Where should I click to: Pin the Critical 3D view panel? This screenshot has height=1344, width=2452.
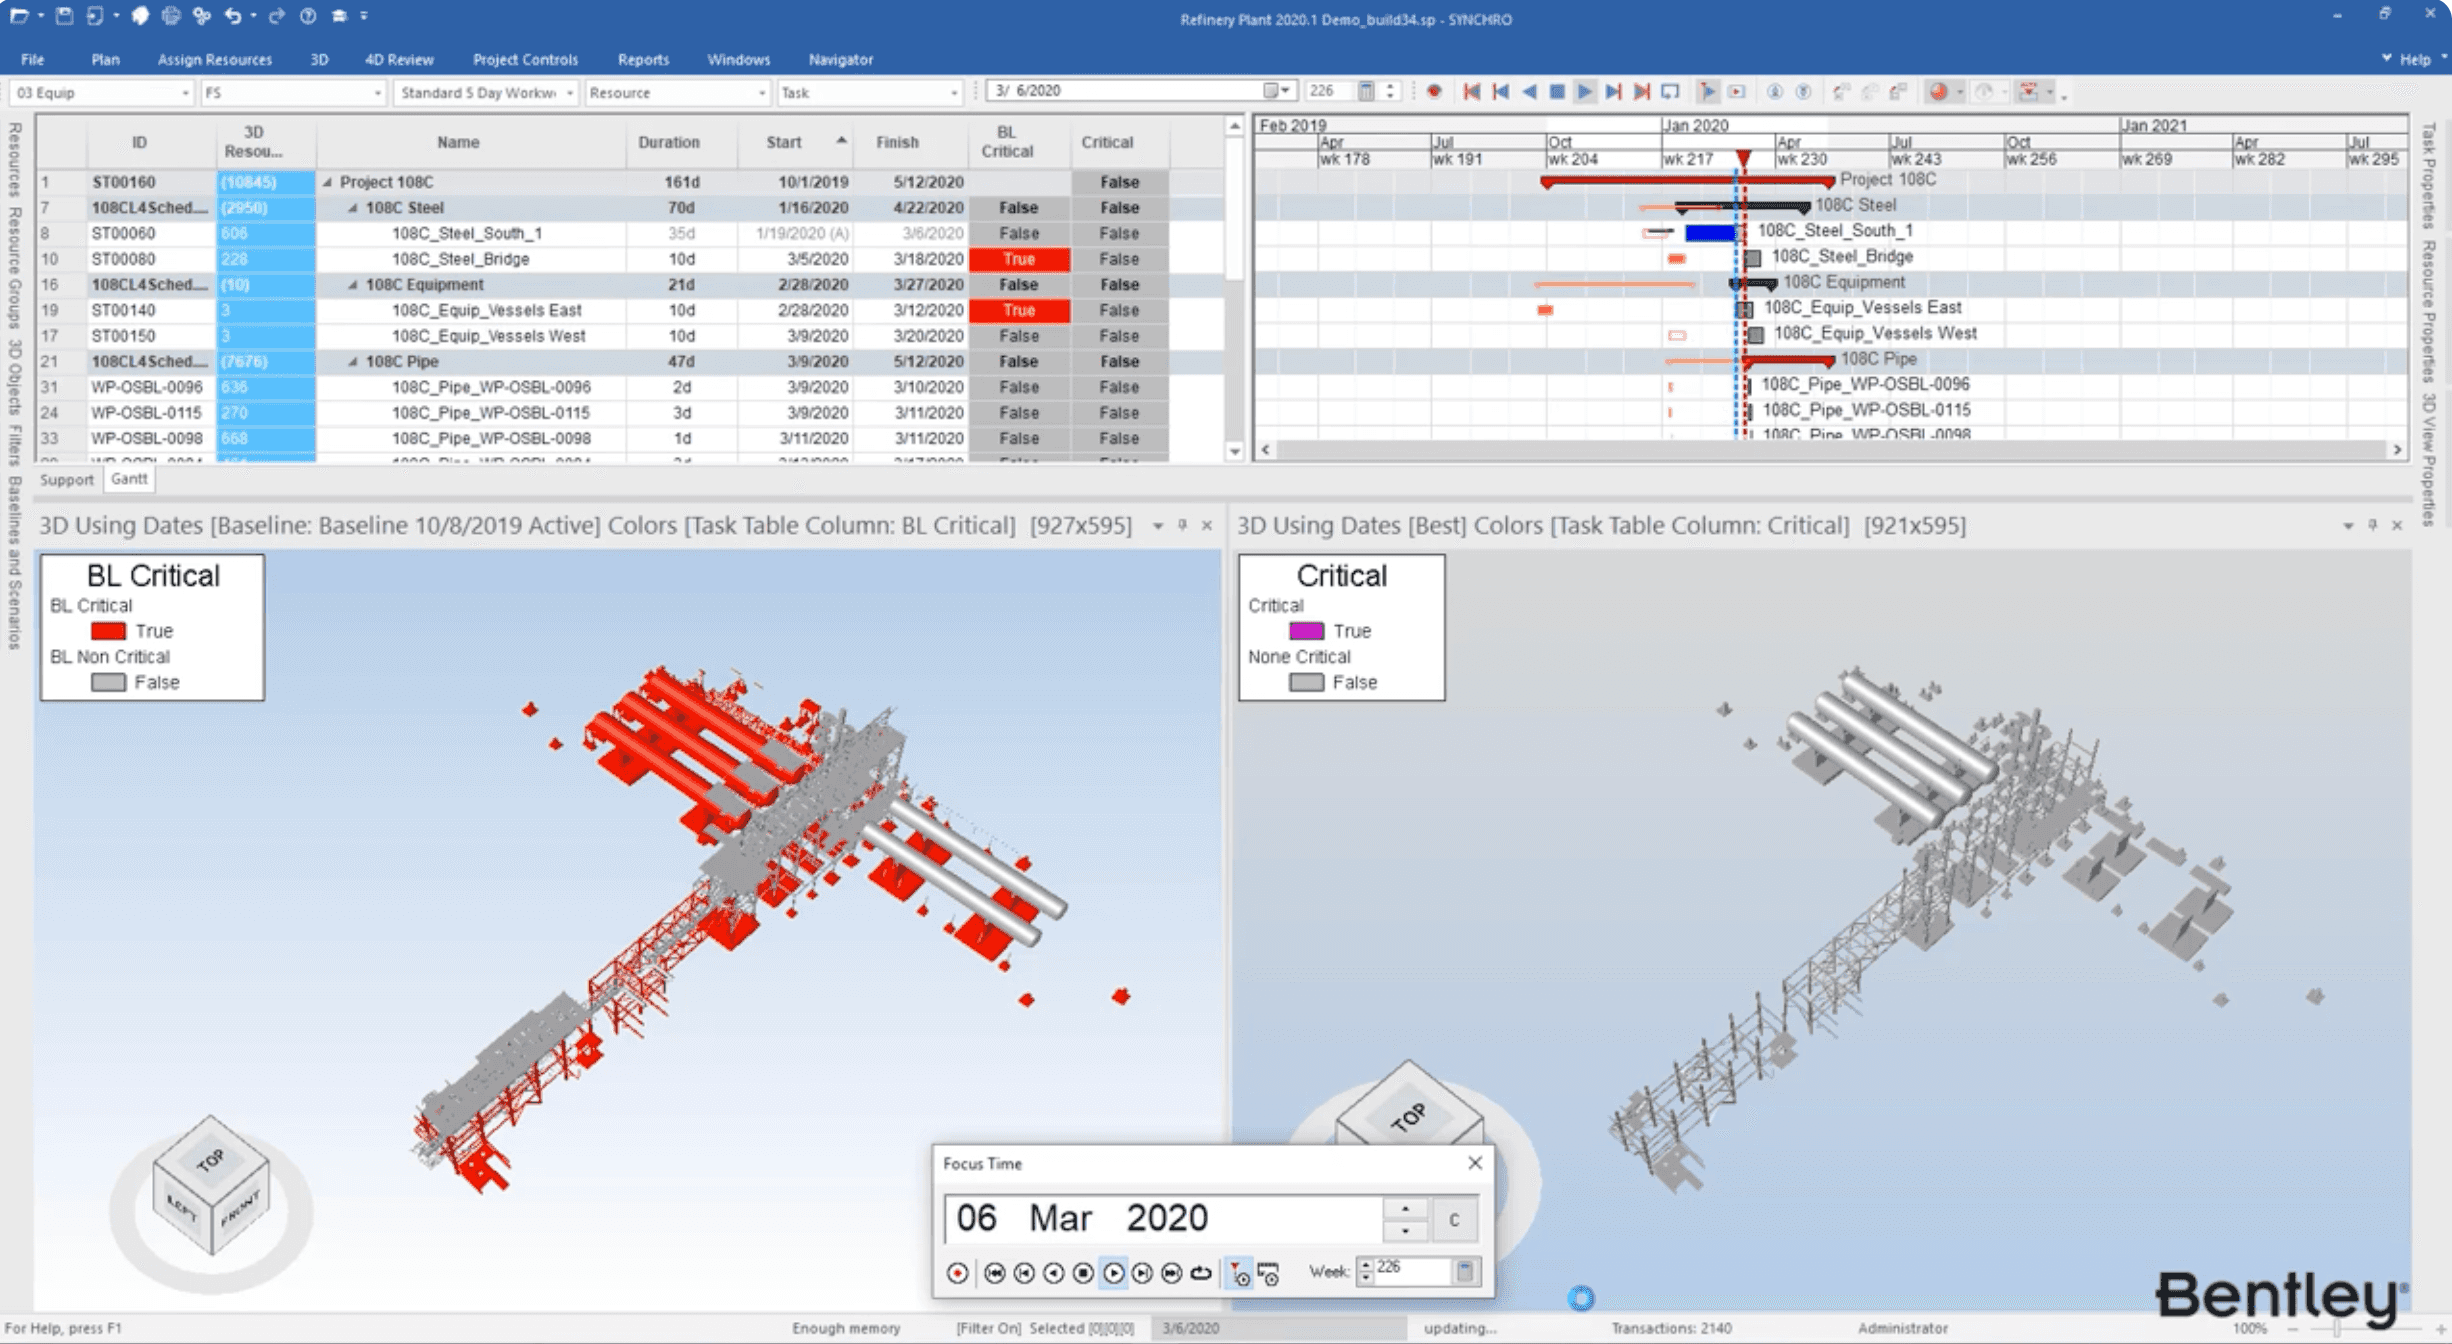click(2372, 525)
